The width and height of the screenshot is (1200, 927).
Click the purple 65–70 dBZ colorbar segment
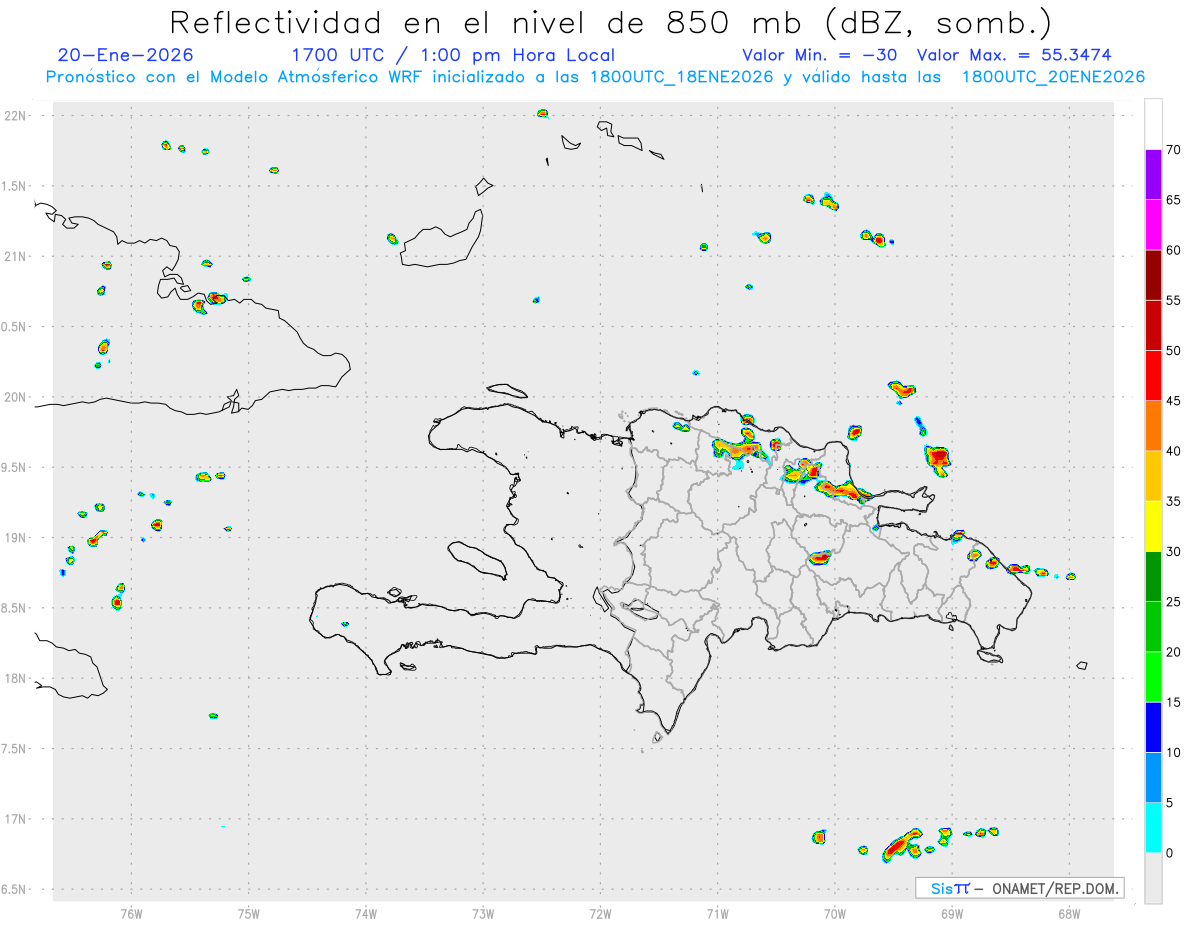(x=1153, y=175)
